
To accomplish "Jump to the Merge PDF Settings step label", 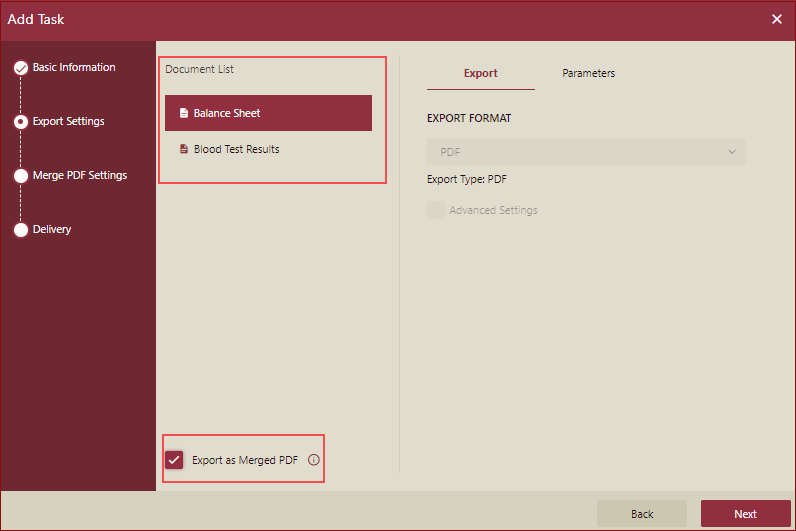I will click(80, 176).
